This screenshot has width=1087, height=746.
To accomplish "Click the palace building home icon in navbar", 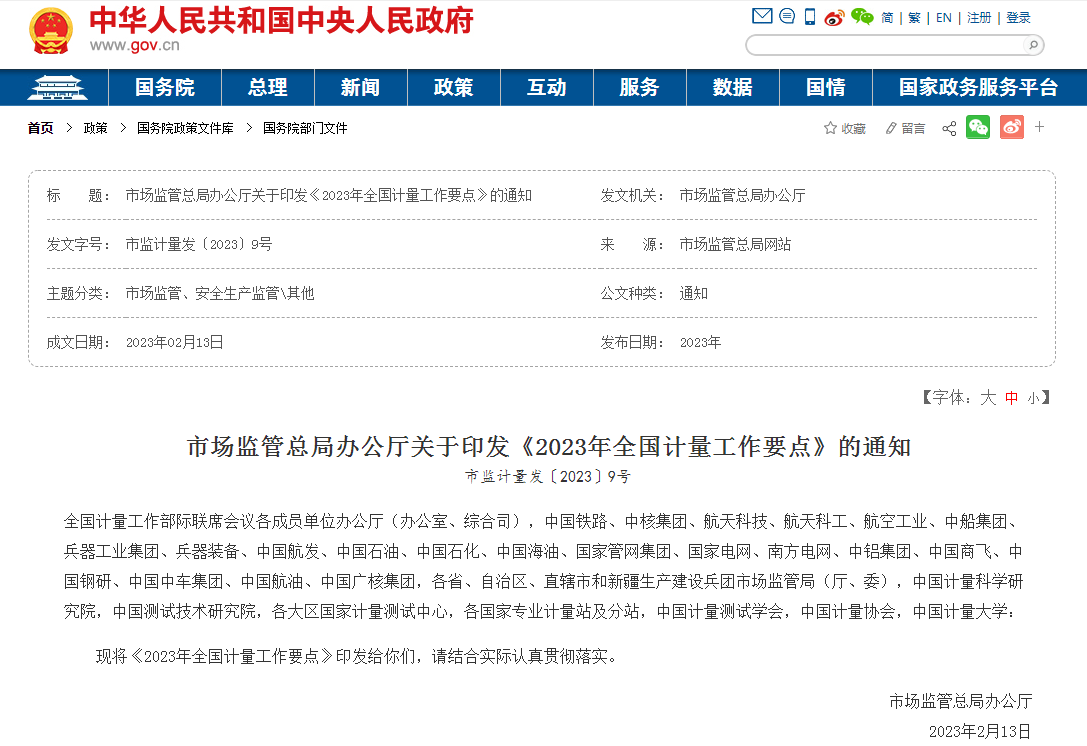I will 56,87.
